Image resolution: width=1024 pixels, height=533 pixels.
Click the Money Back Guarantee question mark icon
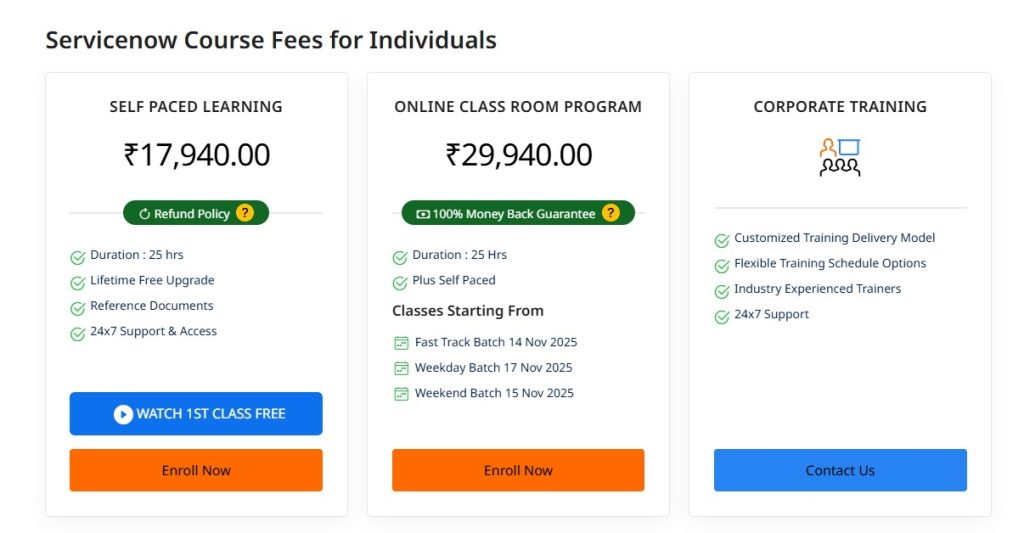pyautogui.click(x=611, y=213)
